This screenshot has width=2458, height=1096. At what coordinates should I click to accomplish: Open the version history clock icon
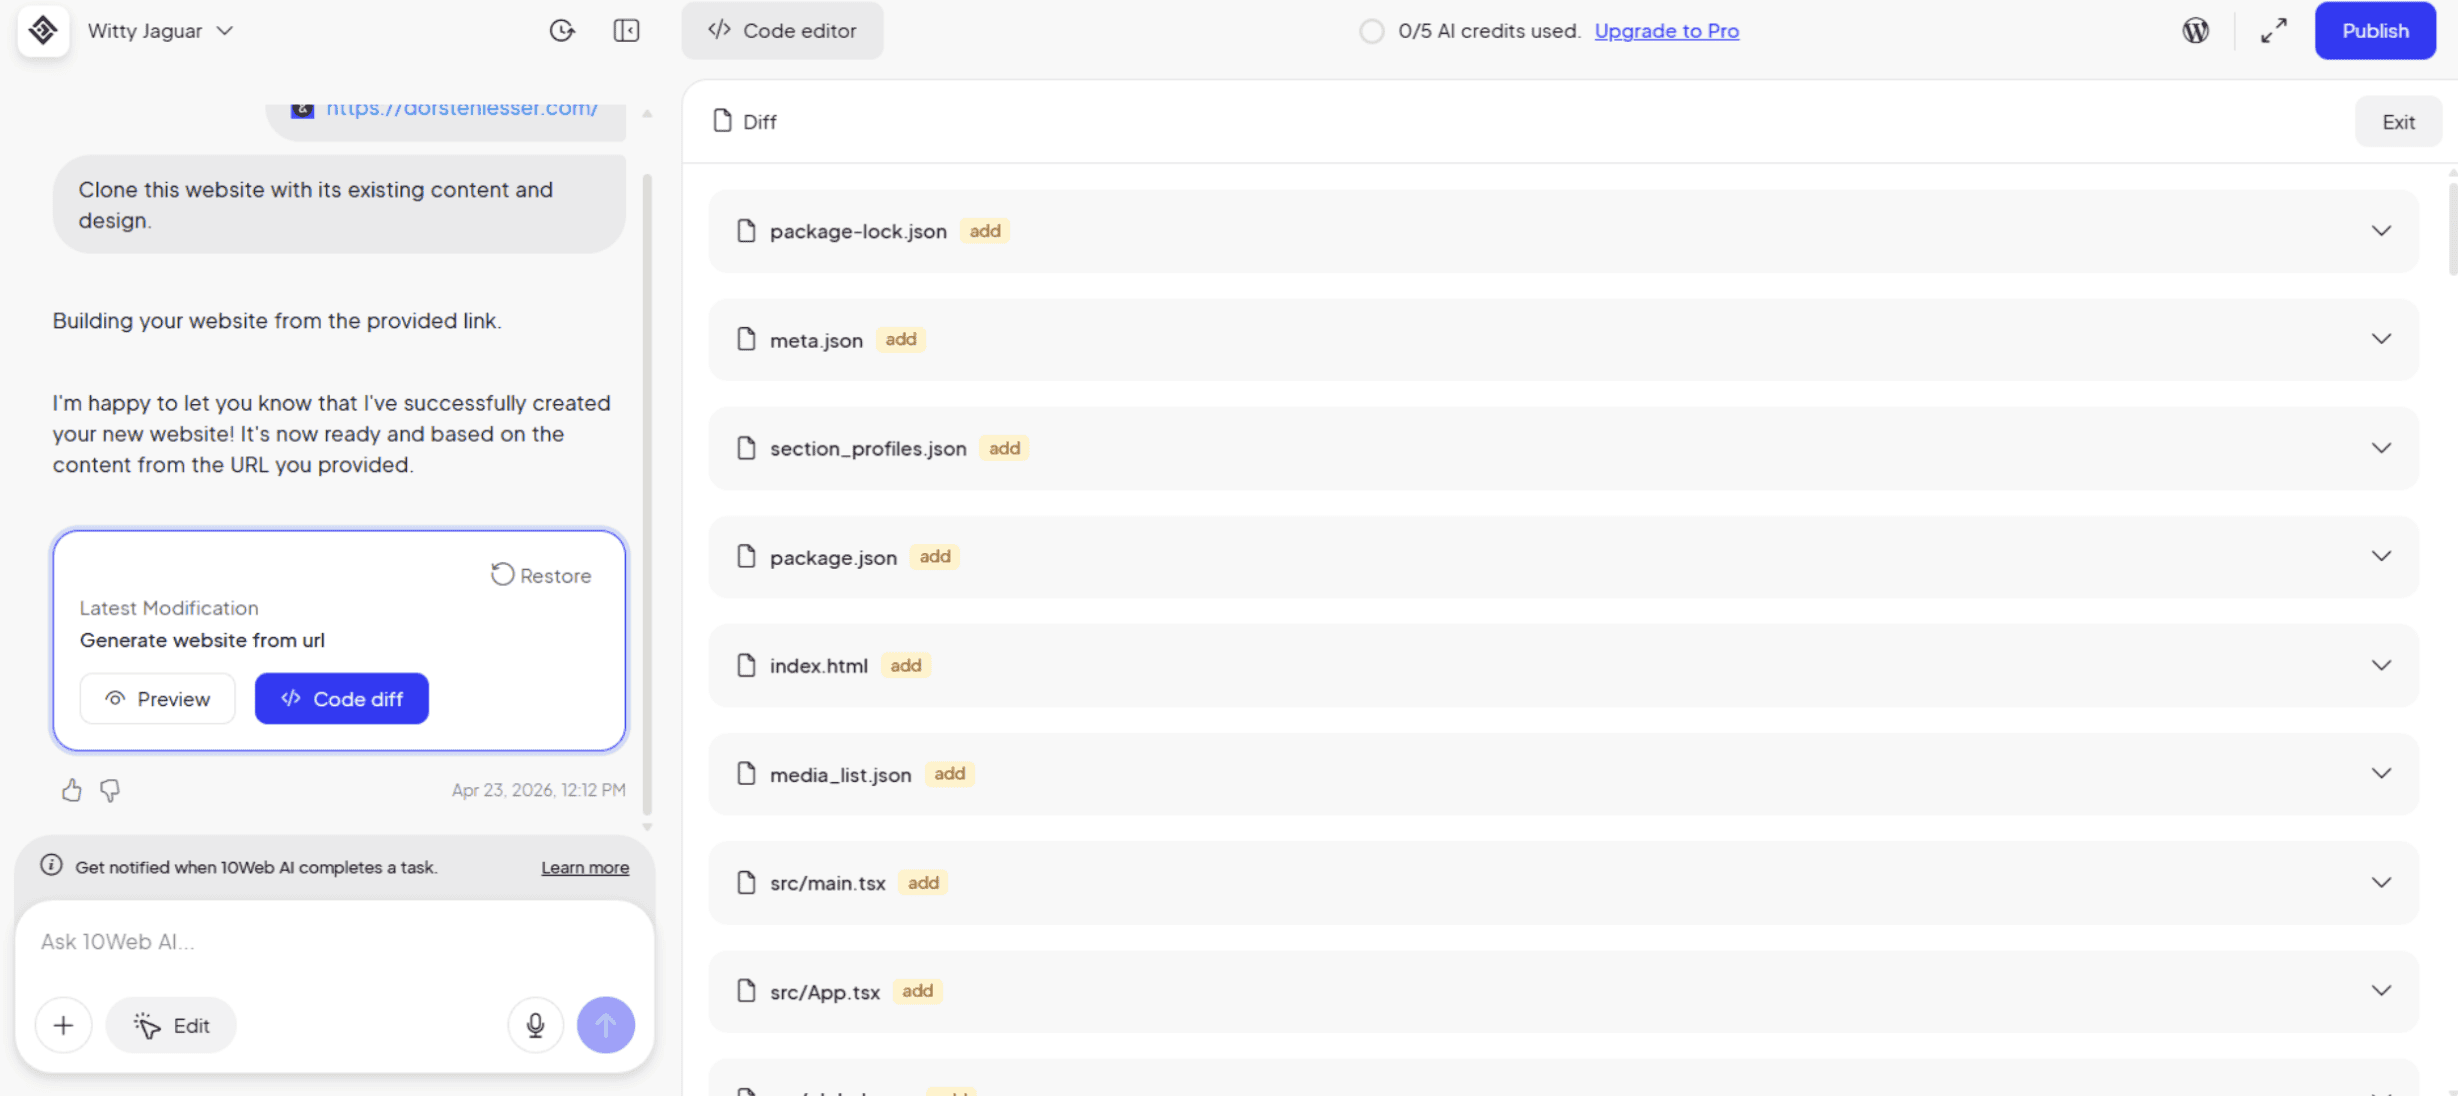click(x=562, y=31)
